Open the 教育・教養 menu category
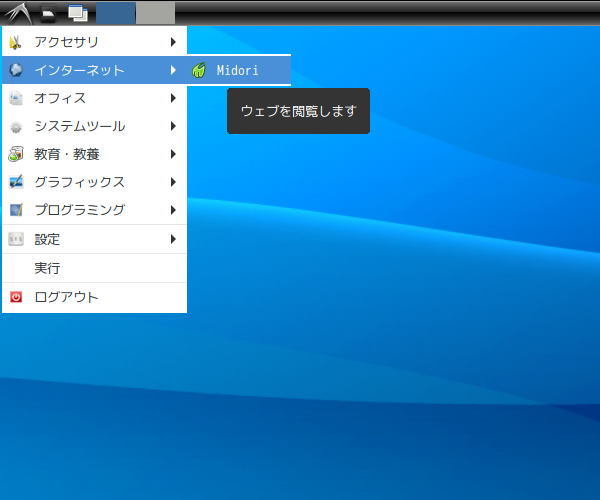Image resolution: width=600 pixels, height=500 pixels. pyautogui.click(x=95, y=154)
